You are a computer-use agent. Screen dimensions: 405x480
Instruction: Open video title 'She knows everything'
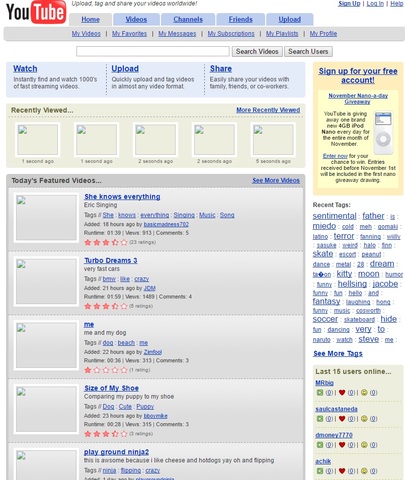pos(122,197)
